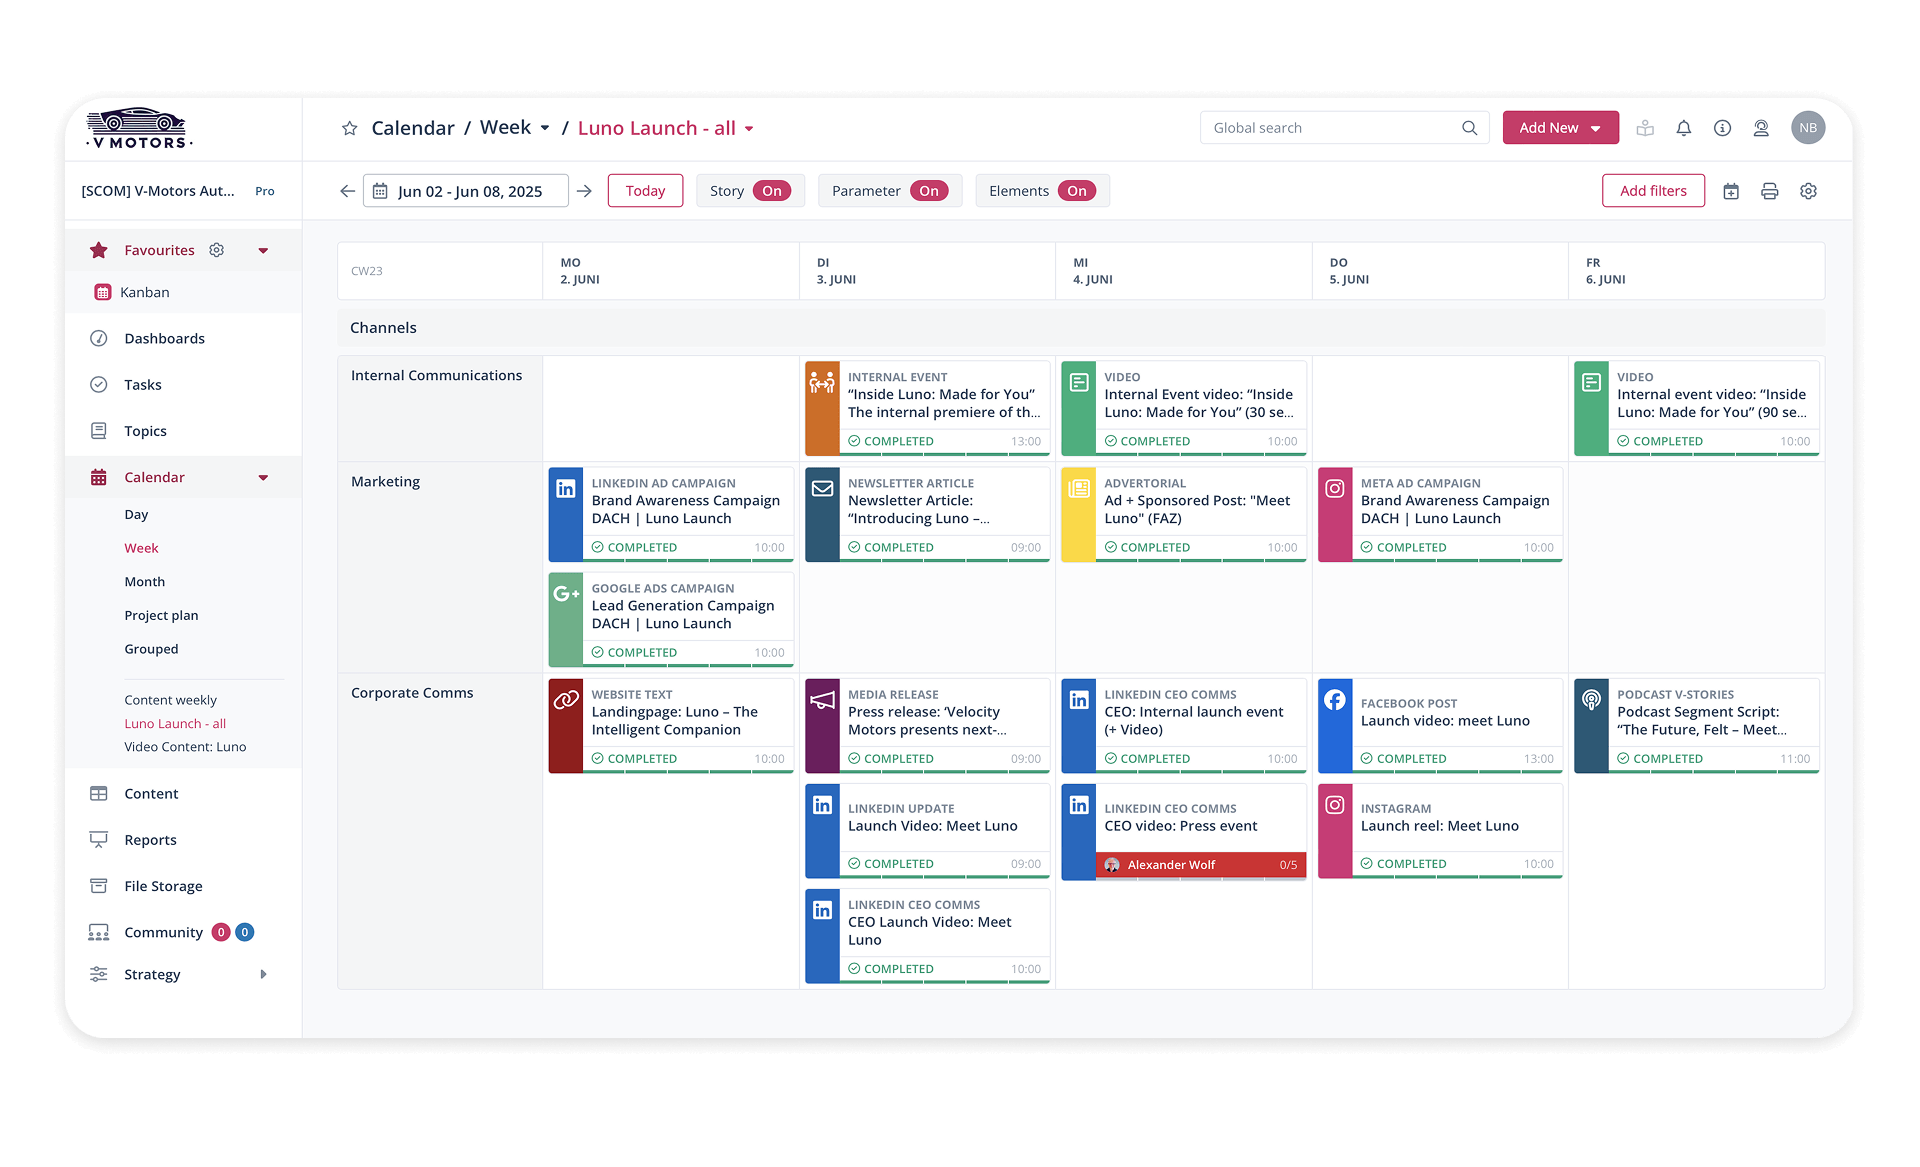Open the add calendar entry icon
Image resolution: width=1920 pixels, height=1167 pixels.
click(x=1731, y=191)
